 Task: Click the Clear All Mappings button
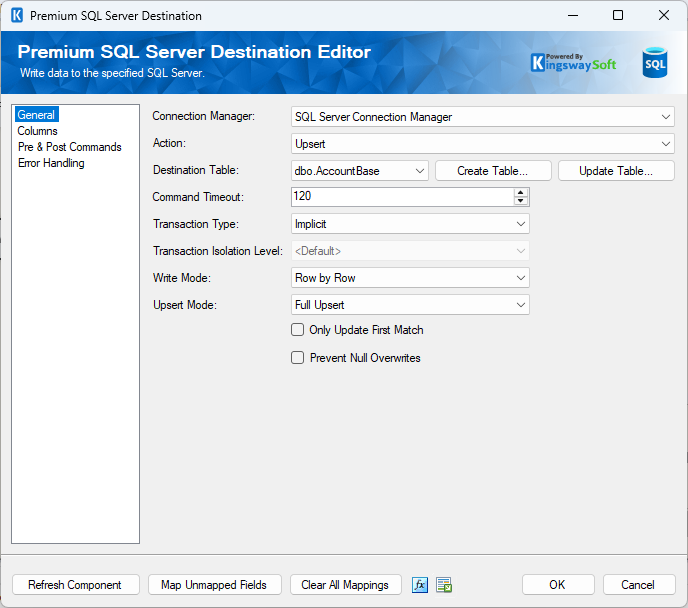pos(345,585)
